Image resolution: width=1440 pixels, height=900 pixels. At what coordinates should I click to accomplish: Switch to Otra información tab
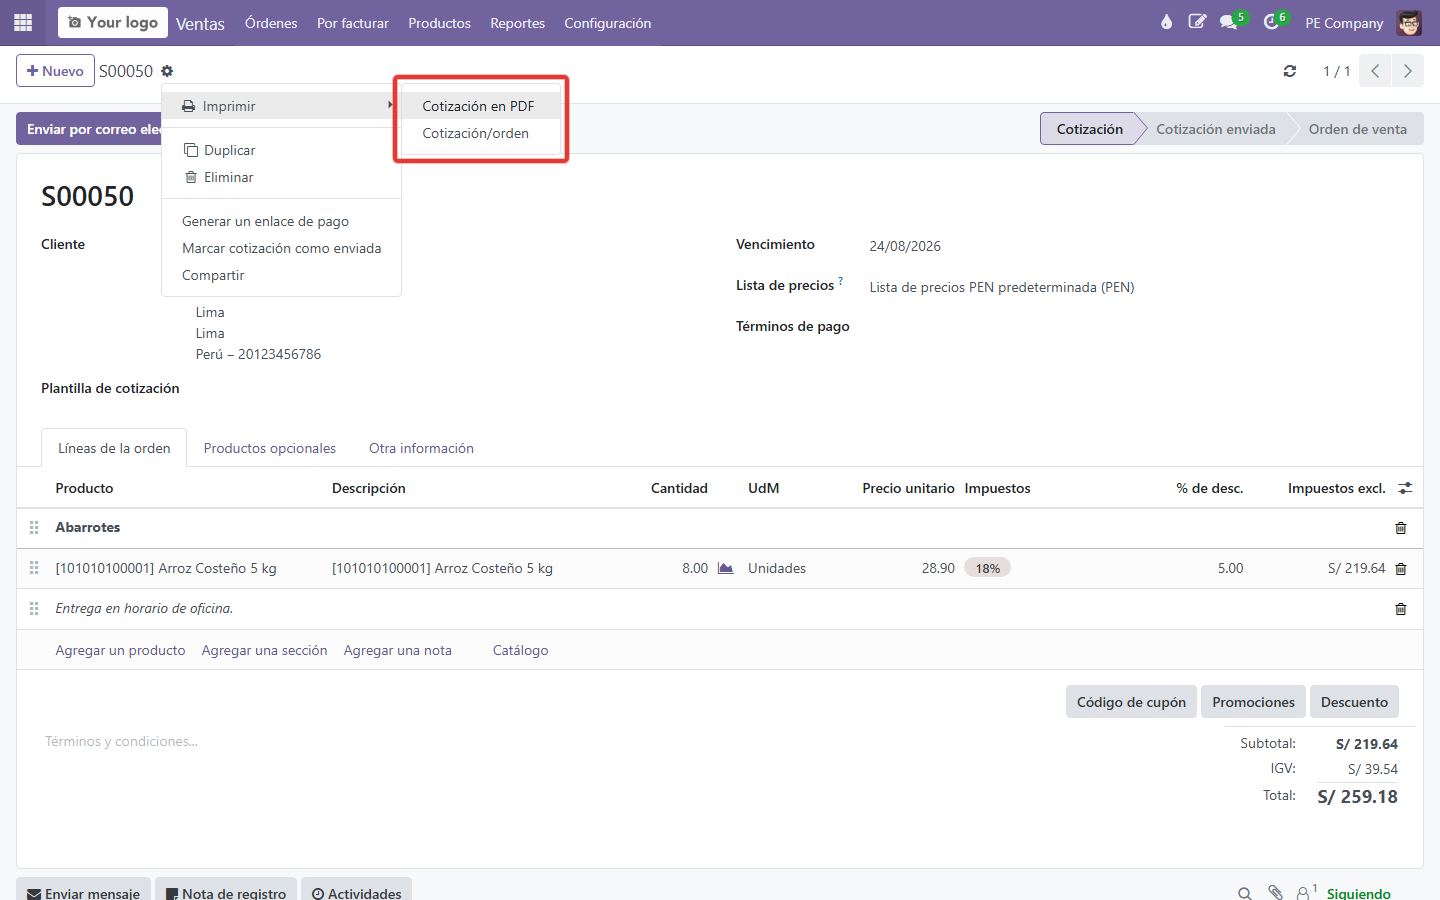click(421, 448)
